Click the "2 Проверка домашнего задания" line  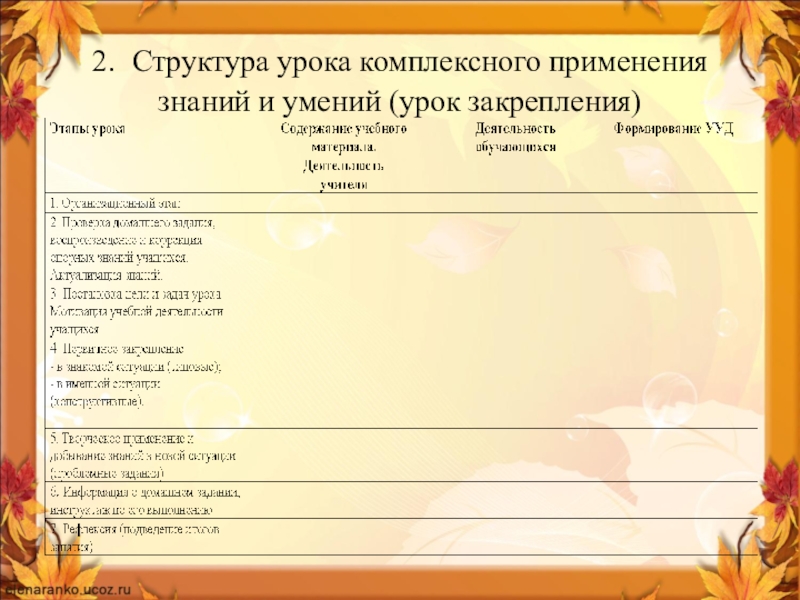pos(133,222)
